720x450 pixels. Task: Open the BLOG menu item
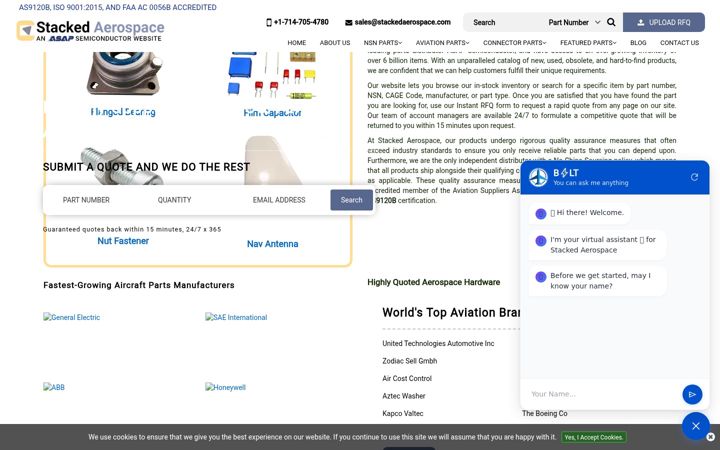(638, 43)
